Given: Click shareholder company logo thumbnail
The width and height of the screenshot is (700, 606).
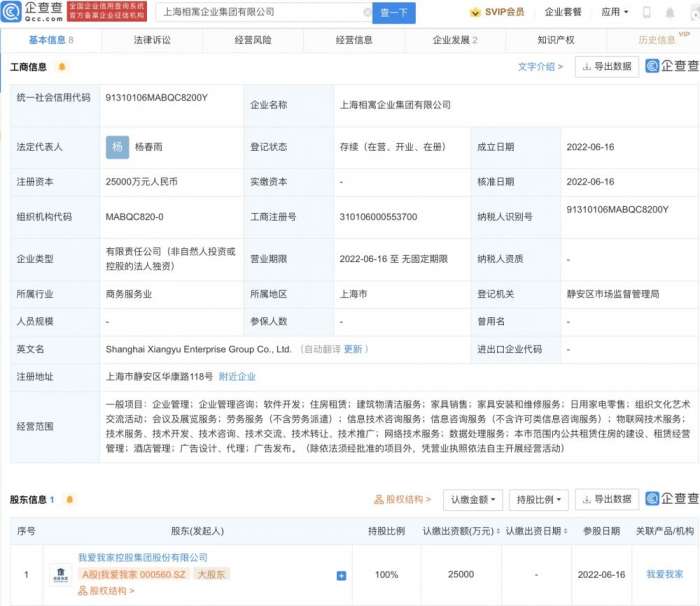Looking at the screenshot, I should 60,574.
